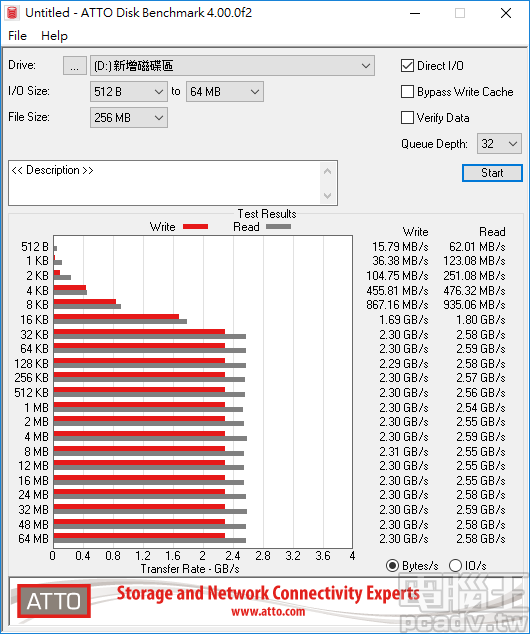This screenshot has width=530, height=634.
Task: Open the Help menu
Action: click(54, 36)
